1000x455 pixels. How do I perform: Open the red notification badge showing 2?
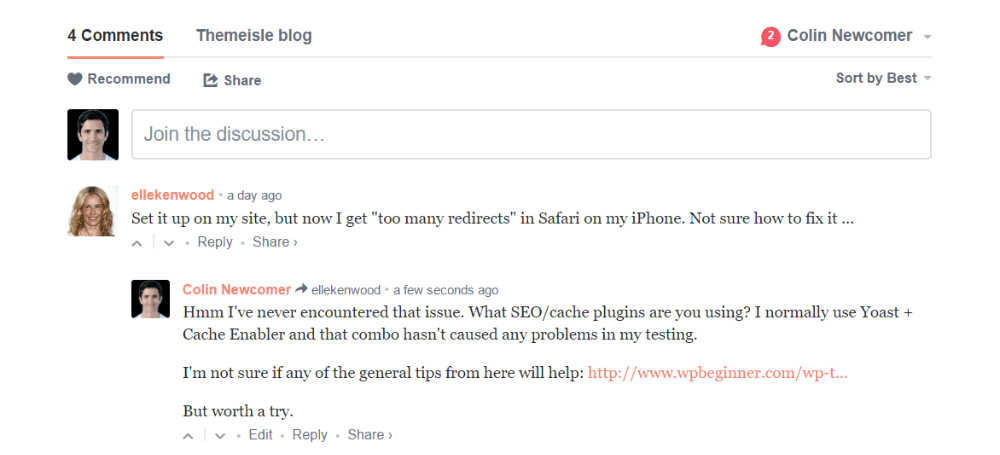point(770,37)
